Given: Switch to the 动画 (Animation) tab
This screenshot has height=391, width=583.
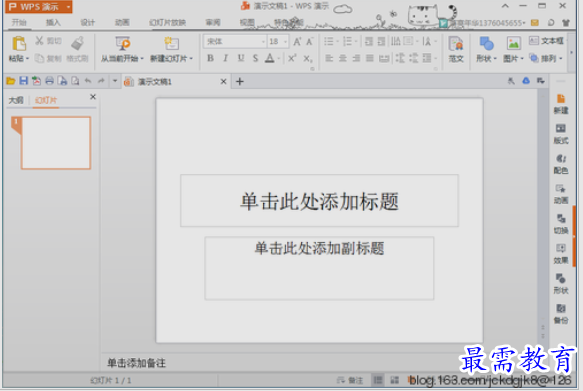Looking at the screenshot, I should click(122, 22).
